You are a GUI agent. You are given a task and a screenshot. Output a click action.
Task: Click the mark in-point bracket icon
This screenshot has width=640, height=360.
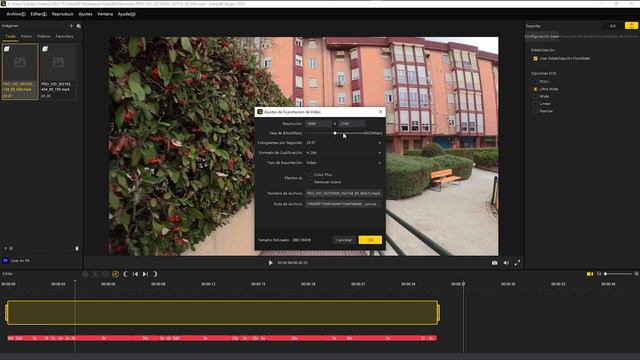[125, 274]
